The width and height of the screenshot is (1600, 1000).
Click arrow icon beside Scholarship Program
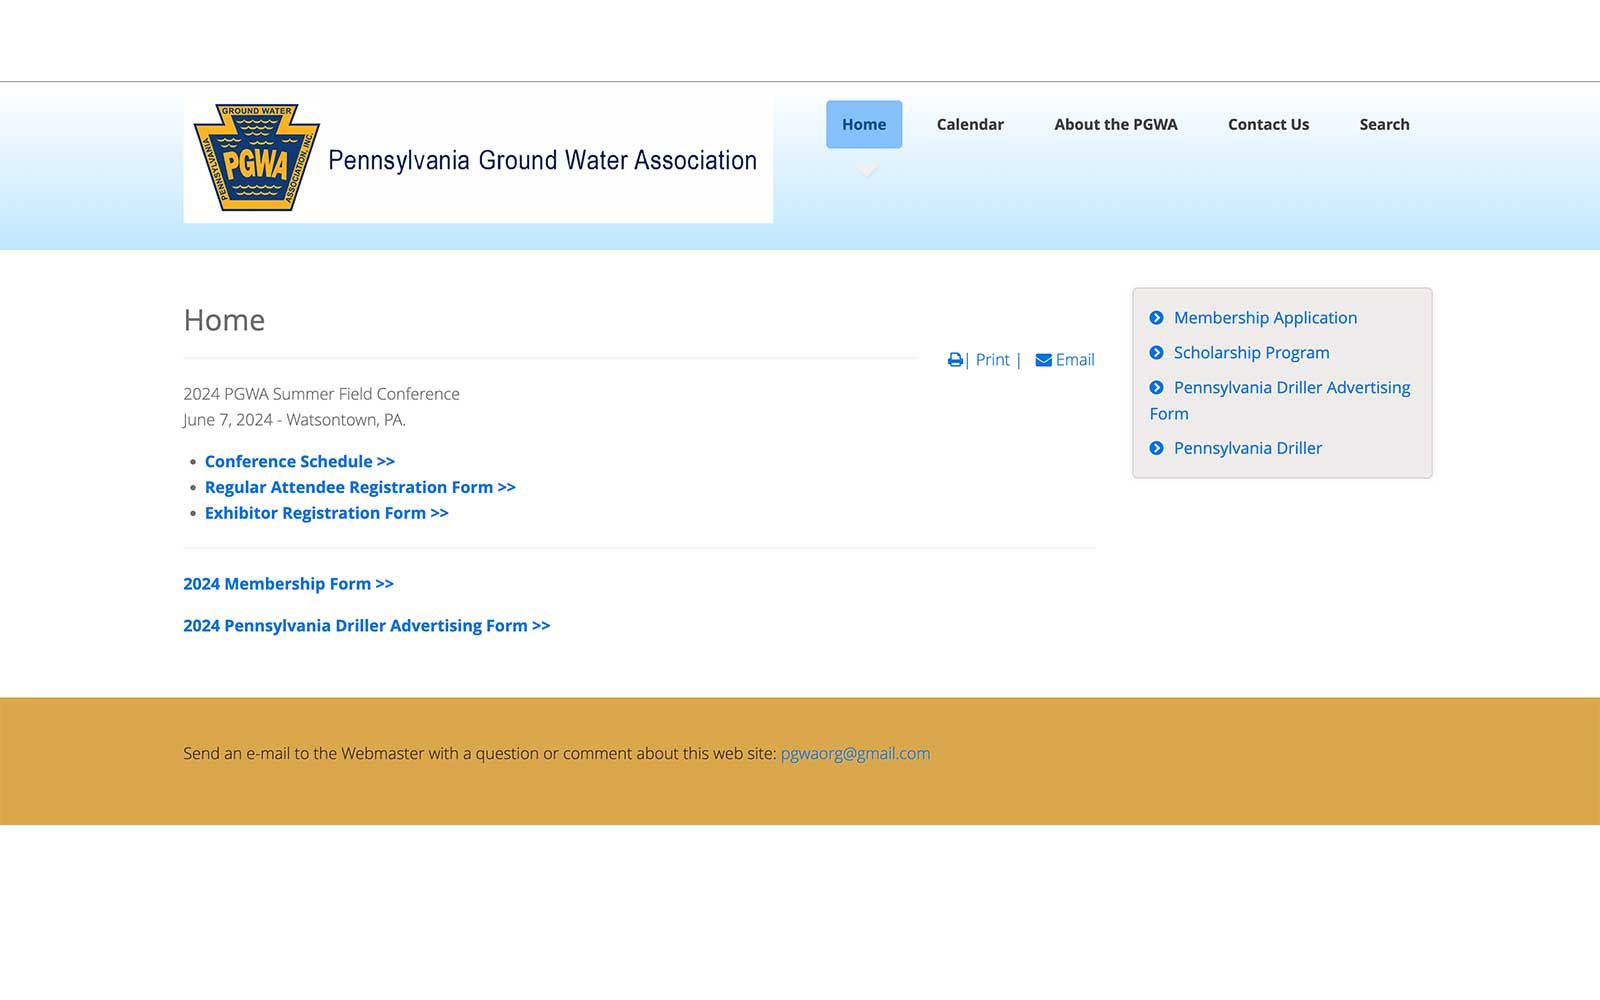pyautogui.click(x=1157, y=353)
